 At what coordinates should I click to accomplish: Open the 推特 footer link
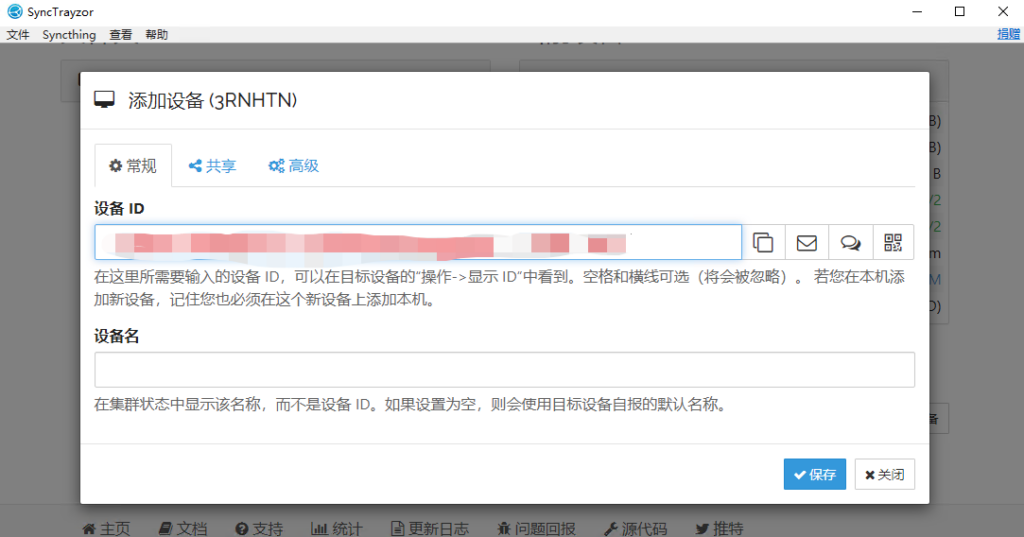tap(720, 529)
